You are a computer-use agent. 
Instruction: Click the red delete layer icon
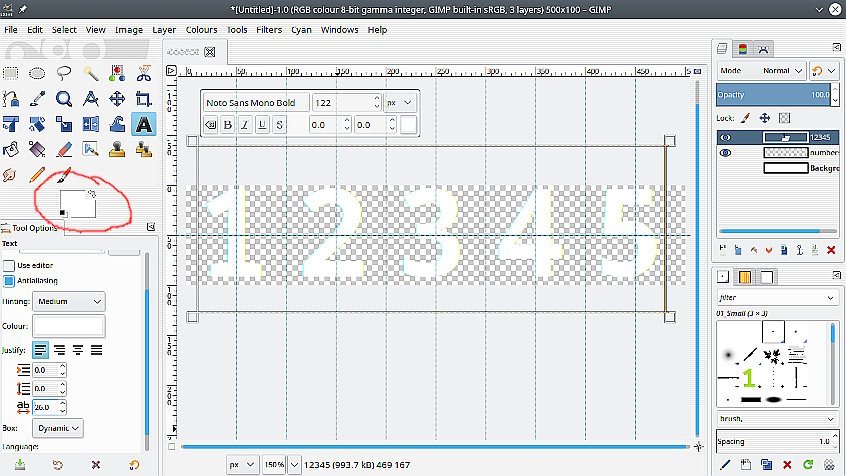click(831, 250)
